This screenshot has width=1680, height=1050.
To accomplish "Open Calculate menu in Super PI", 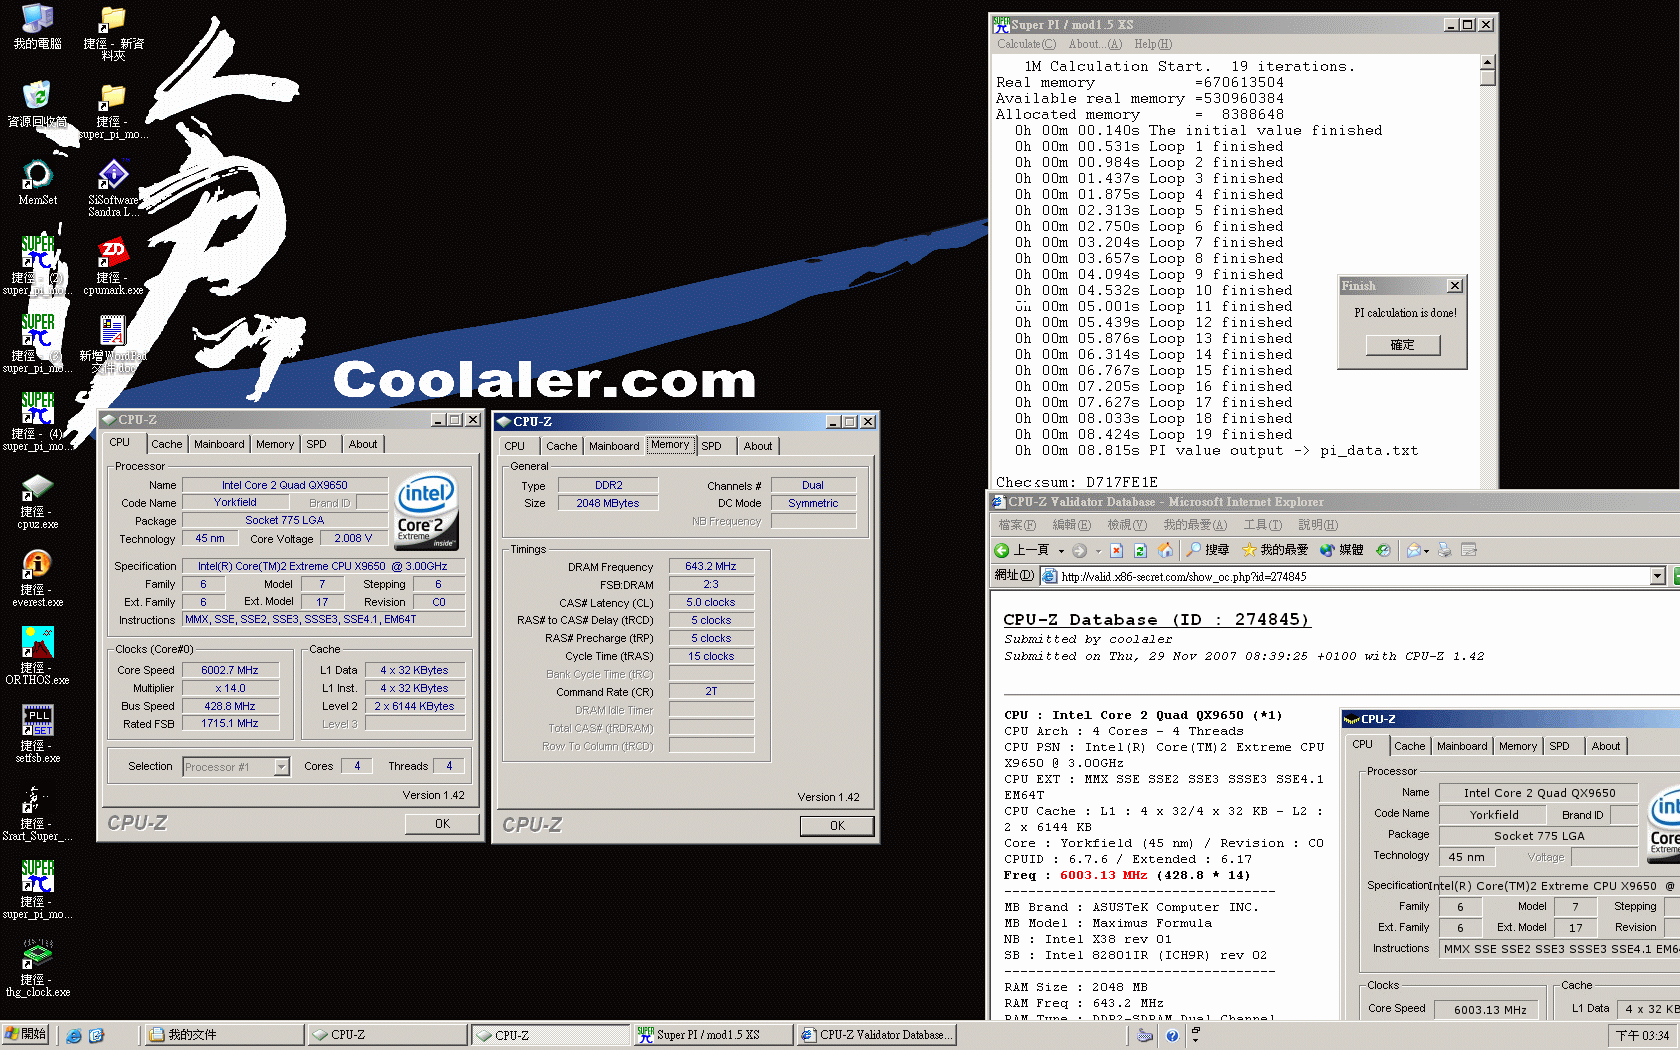I will pos(1026,44).
